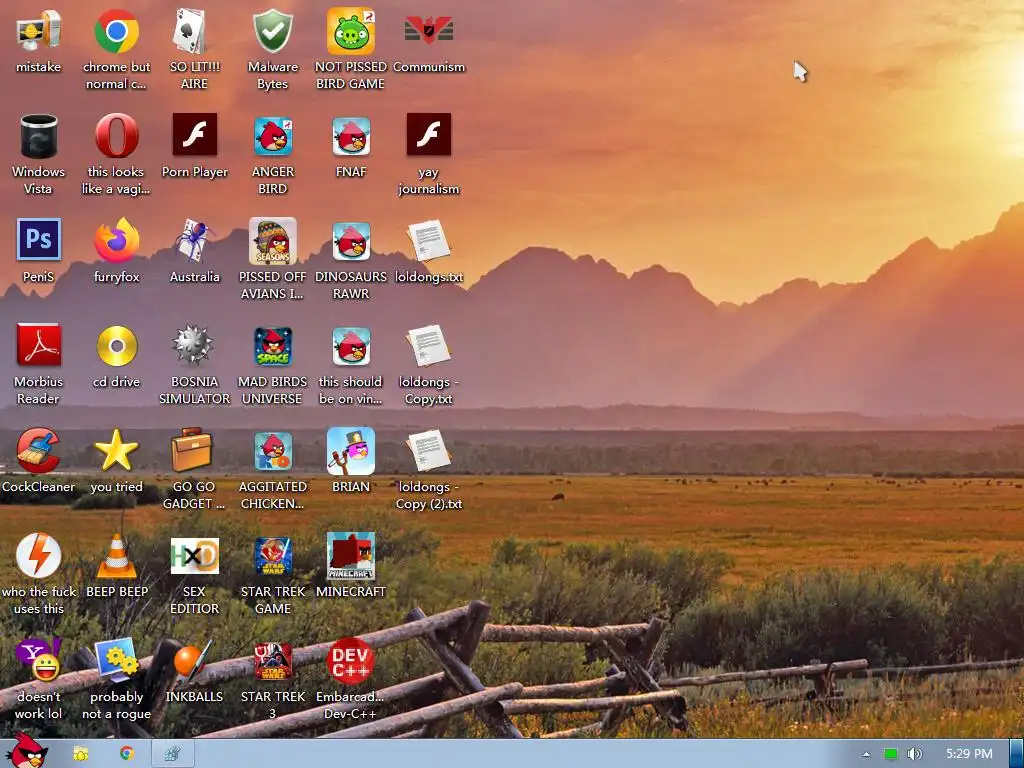Image resolution: width=1024 pixels, height=768 pixels.
Task: Select the 'FNAF' red bird icon
Action: click(351, 136)
